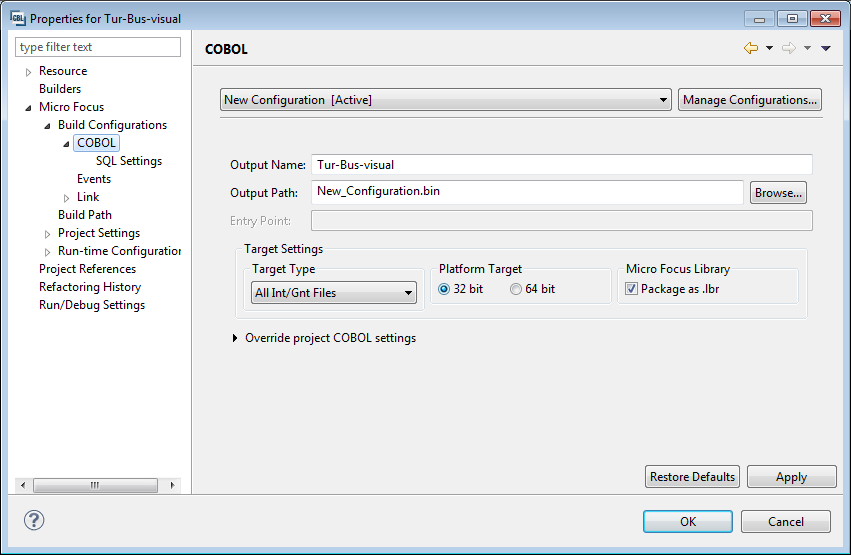Click the help question mark icon
Image resolution: width=851 pixels, height=555 pixels.
coord(34,520)
